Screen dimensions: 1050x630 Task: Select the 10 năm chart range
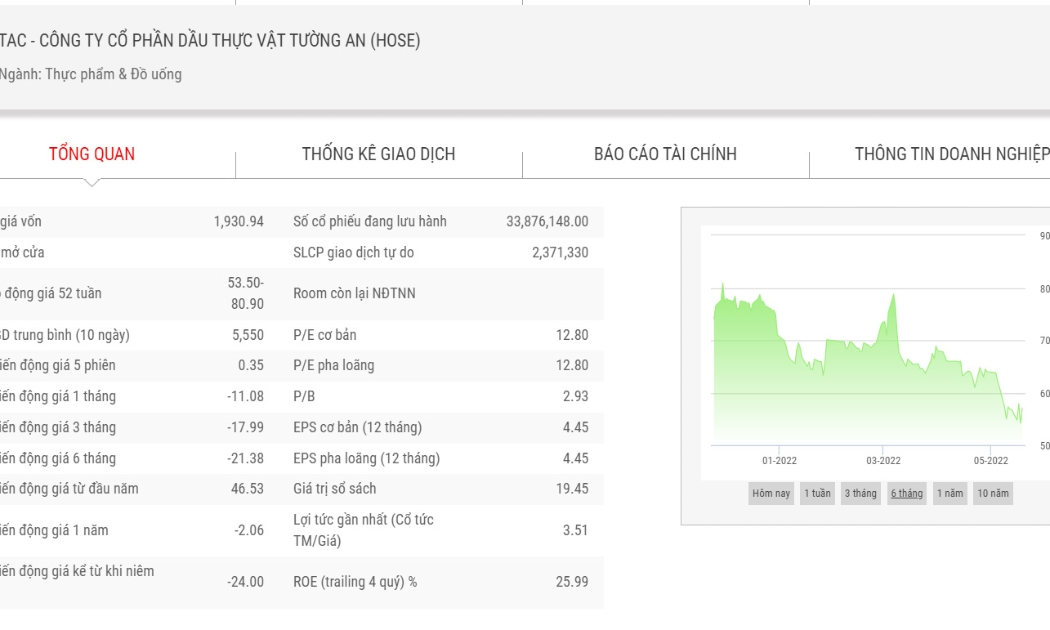click(993, 493)
